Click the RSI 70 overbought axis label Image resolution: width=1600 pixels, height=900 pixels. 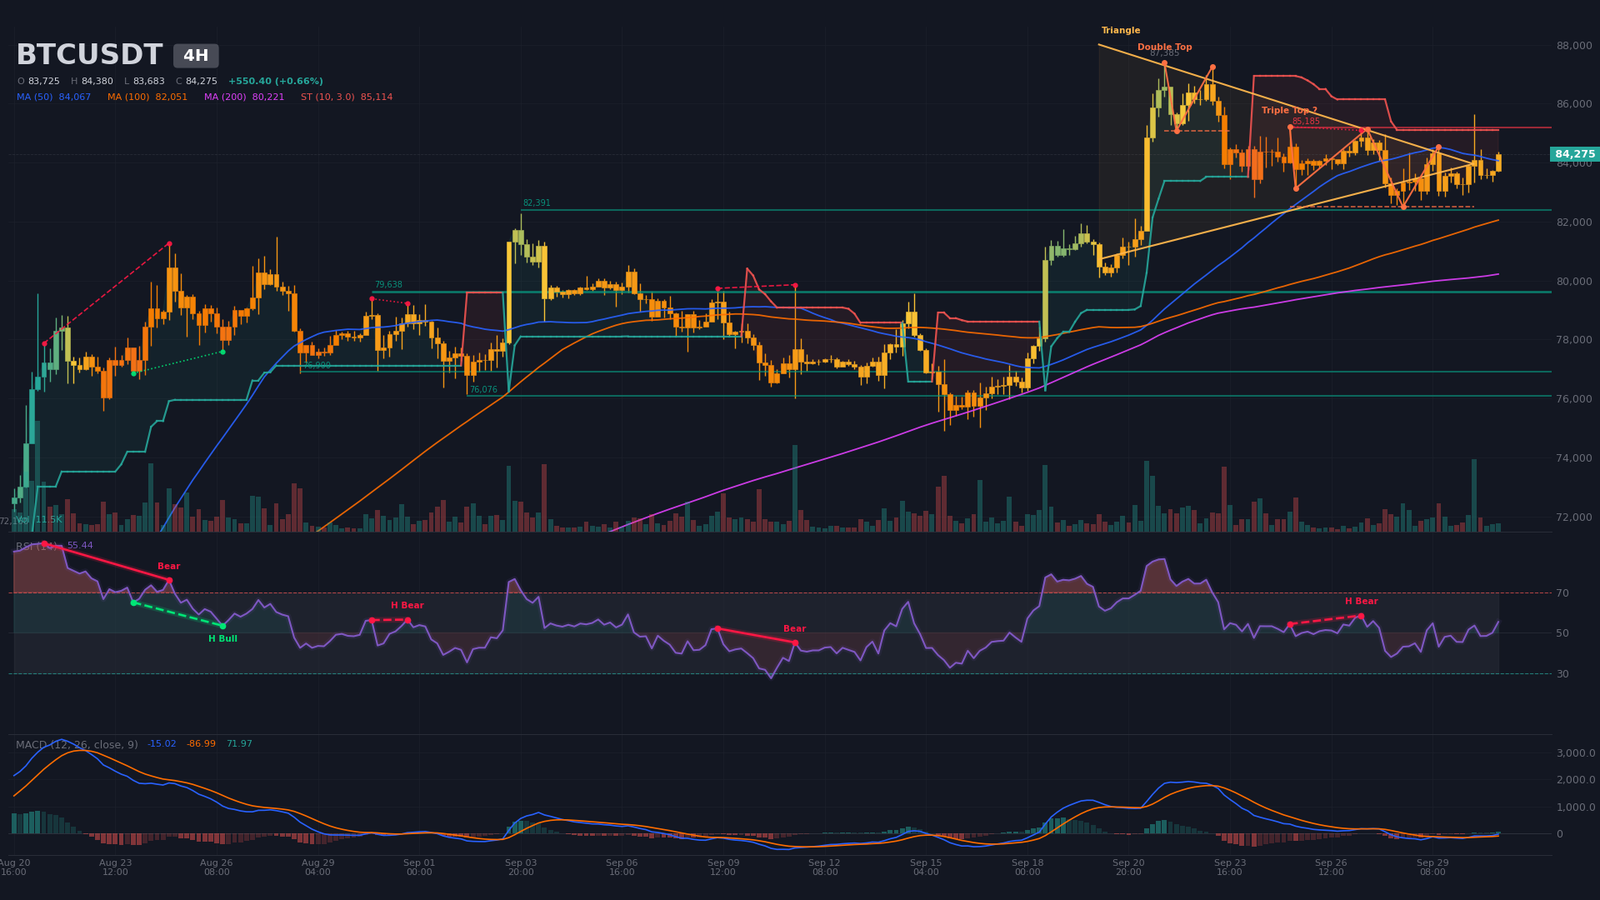1562,593
